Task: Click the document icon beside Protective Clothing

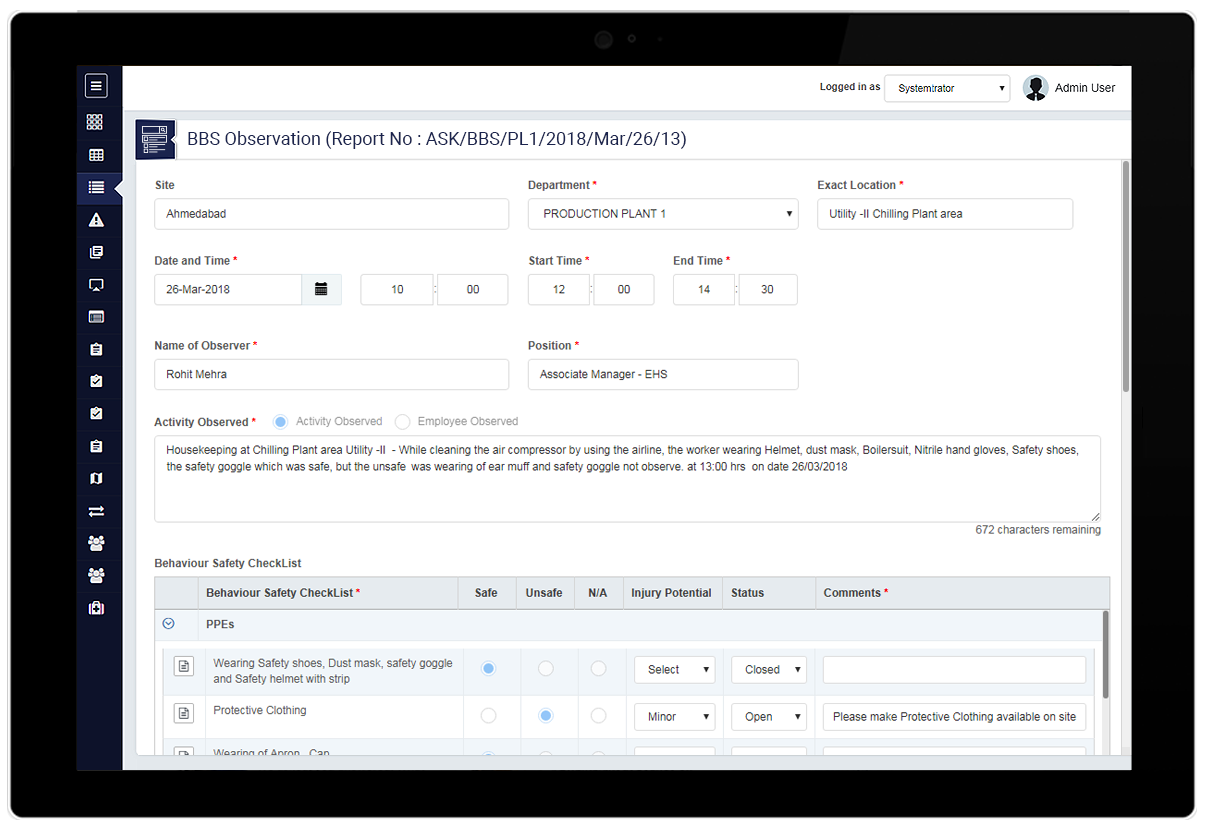Action: (183, 713)
